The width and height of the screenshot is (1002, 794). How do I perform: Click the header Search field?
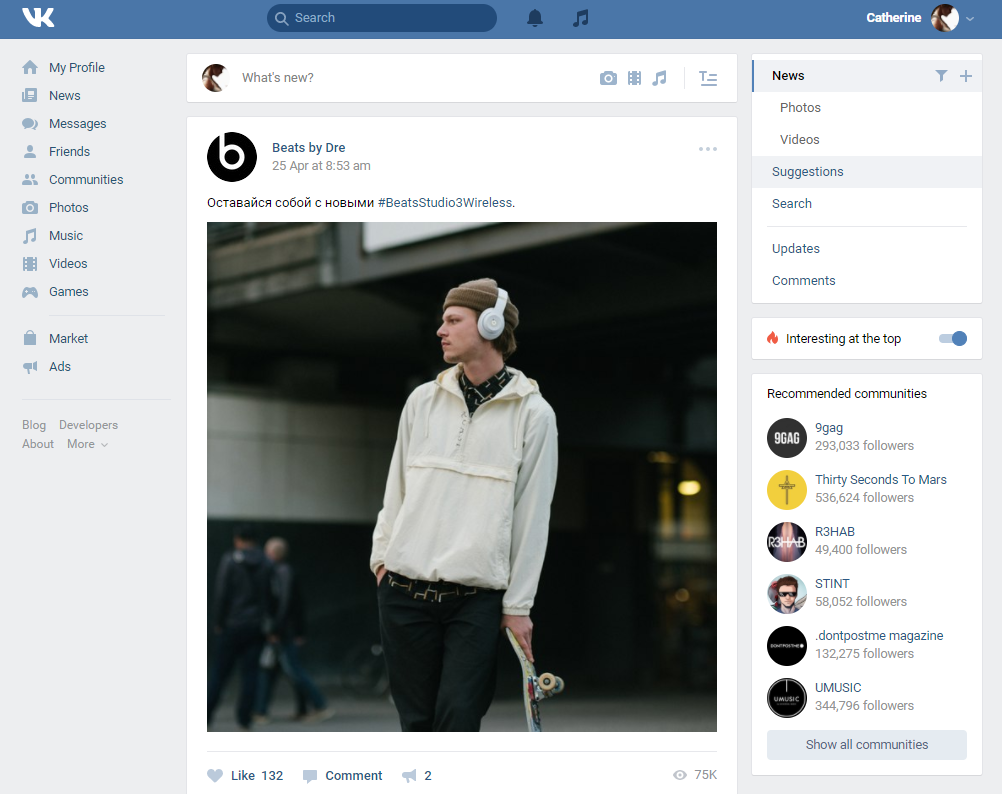point(382,18)
